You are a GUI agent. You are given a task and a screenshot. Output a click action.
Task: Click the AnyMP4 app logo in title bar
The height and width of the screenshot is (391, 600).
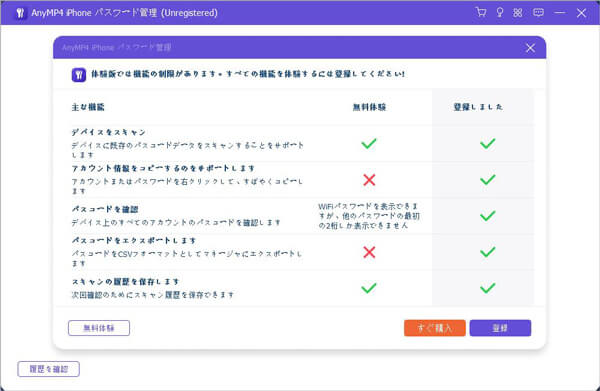20,13
